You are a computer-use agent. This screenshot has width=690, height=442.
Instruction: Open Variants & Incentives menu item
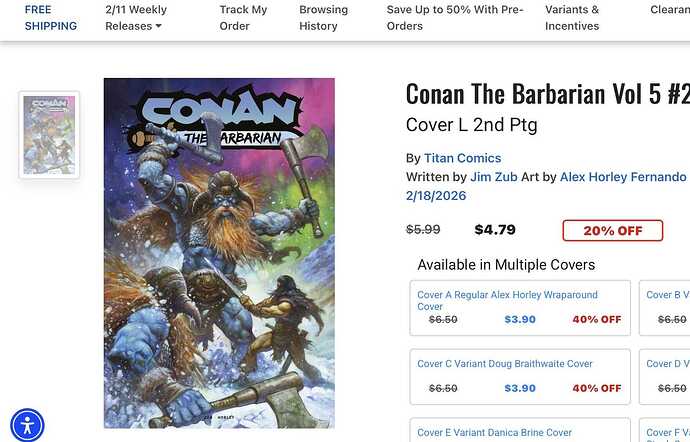click(x=572, y=18)
